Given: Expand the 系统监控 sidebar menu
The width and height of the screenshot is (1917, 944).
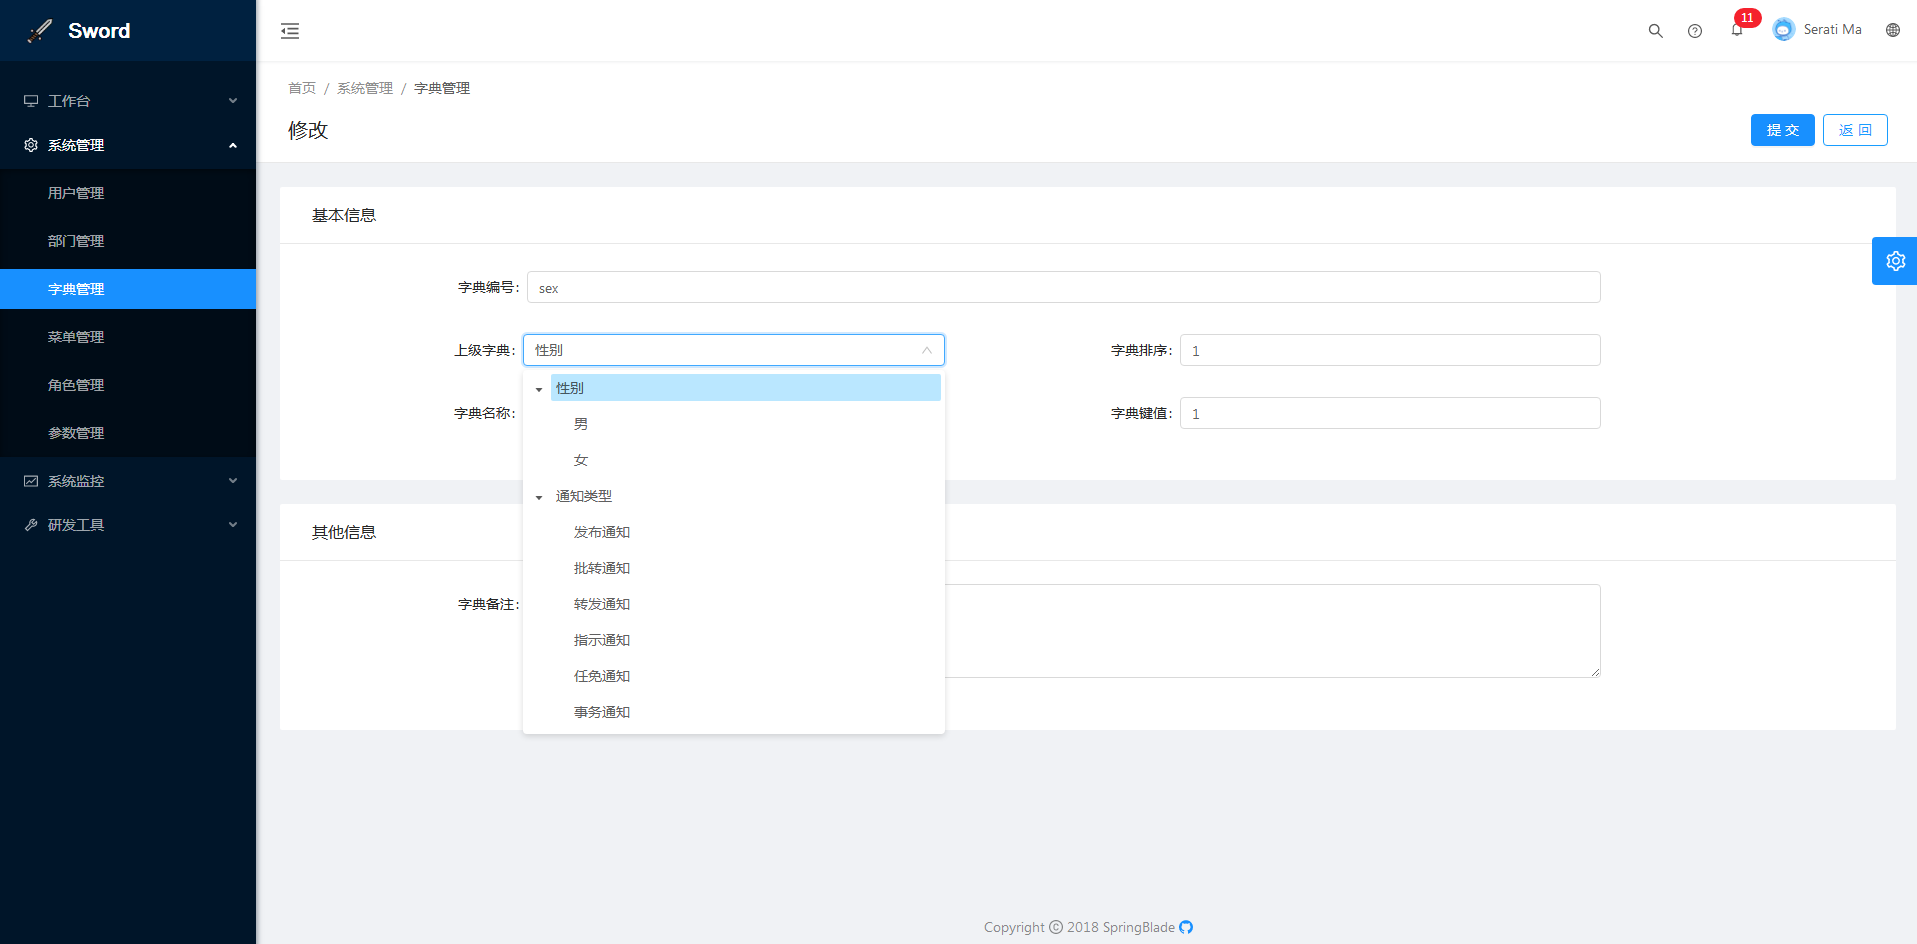Looking at the screenshot, I should click(x=128, y=481).
